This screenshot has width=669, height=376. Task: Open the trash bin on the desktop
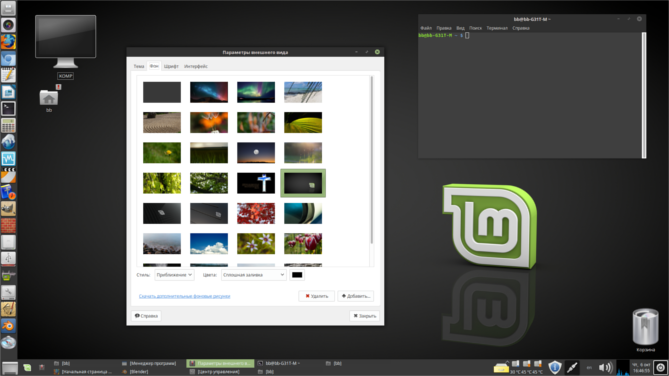[645, 327]
